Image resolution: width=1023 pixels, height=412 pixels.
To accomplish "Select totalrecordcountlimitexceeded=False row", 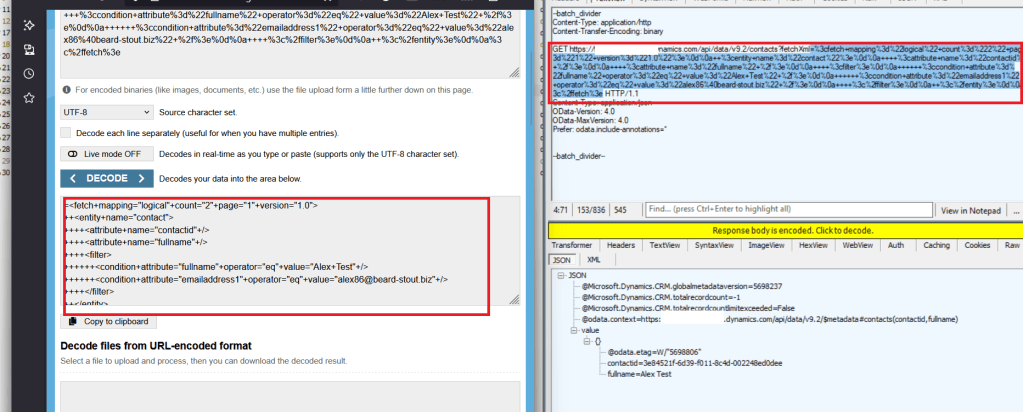I will click(x=687, y=308).
